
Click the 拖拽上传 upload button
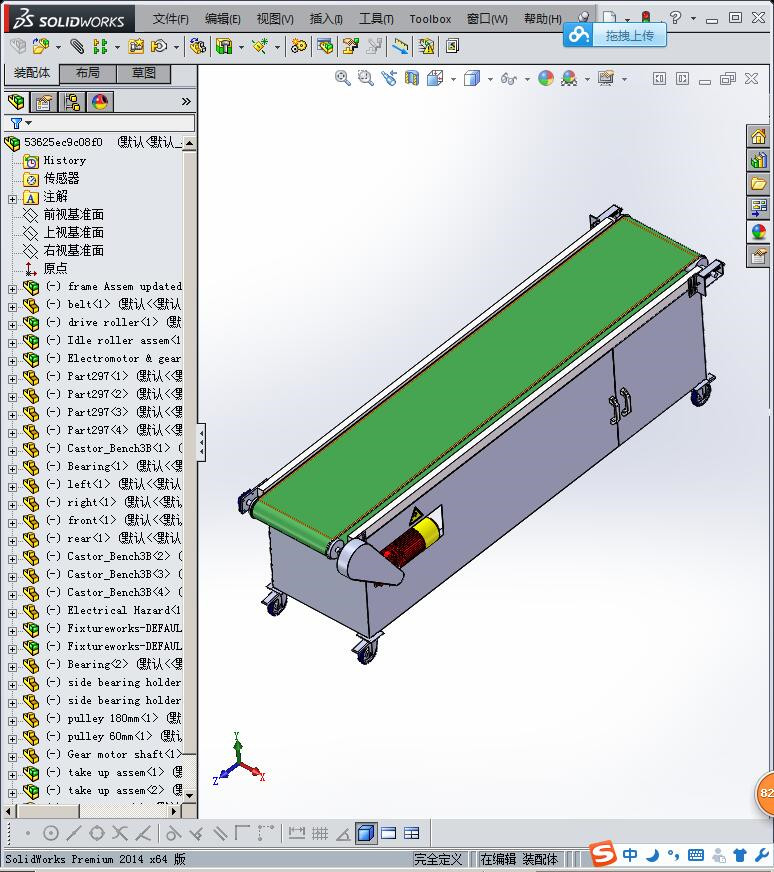pyautogui.click(x=629, y=36)
